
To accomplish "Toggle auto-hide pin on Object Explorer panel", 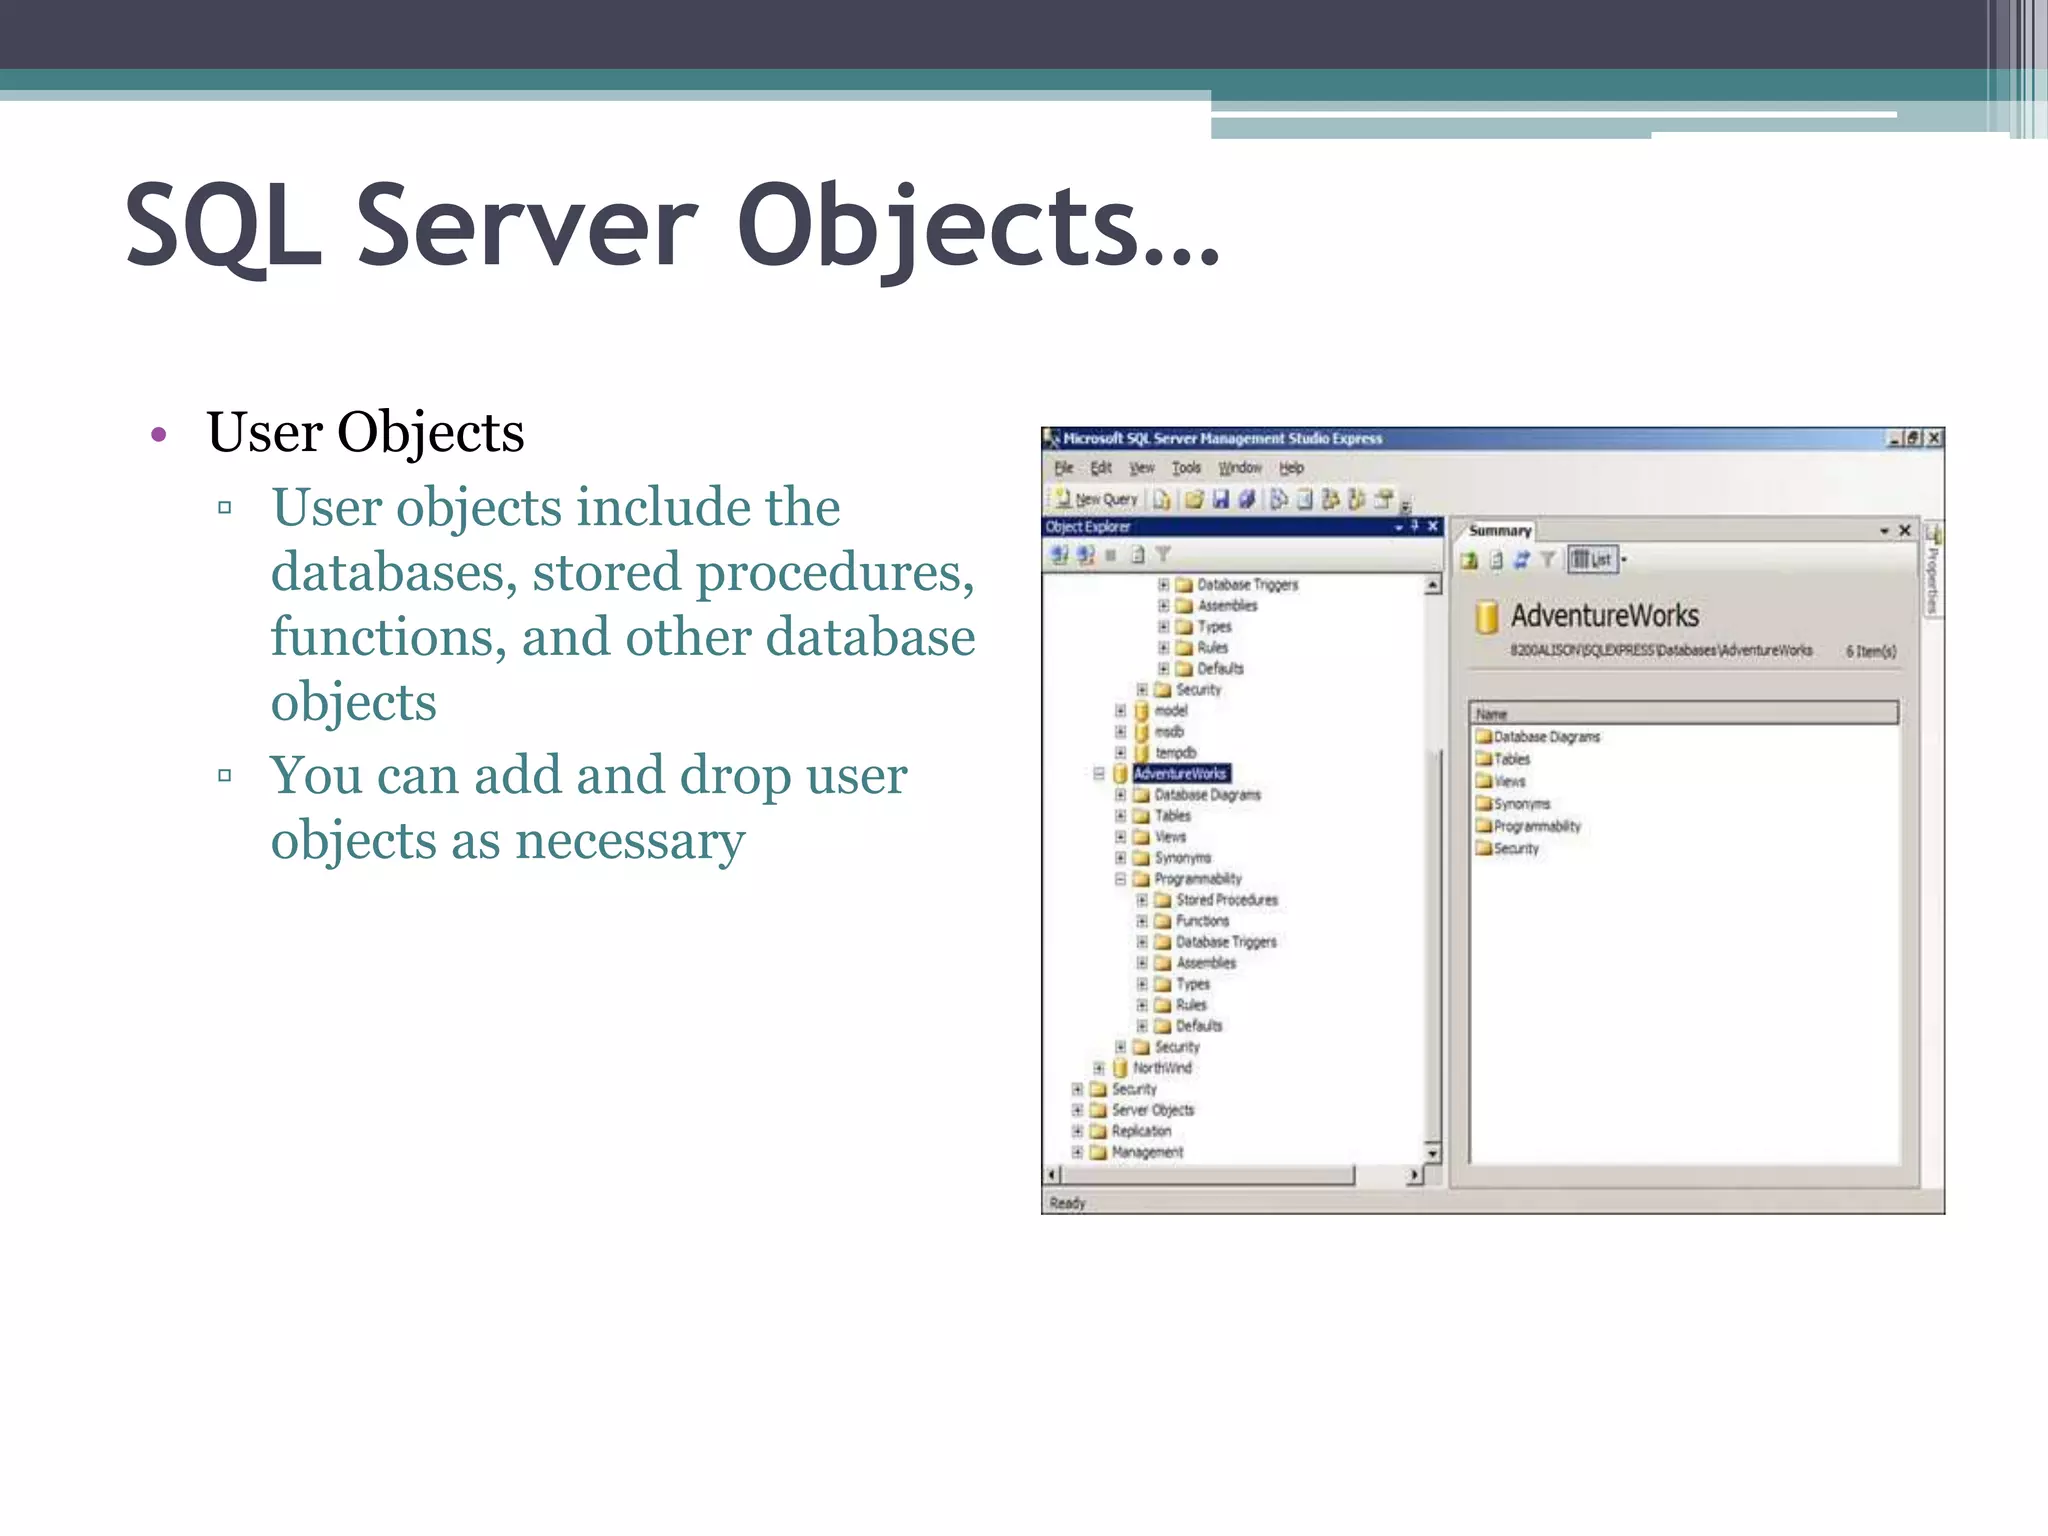I will click(x=1414, y=526).
